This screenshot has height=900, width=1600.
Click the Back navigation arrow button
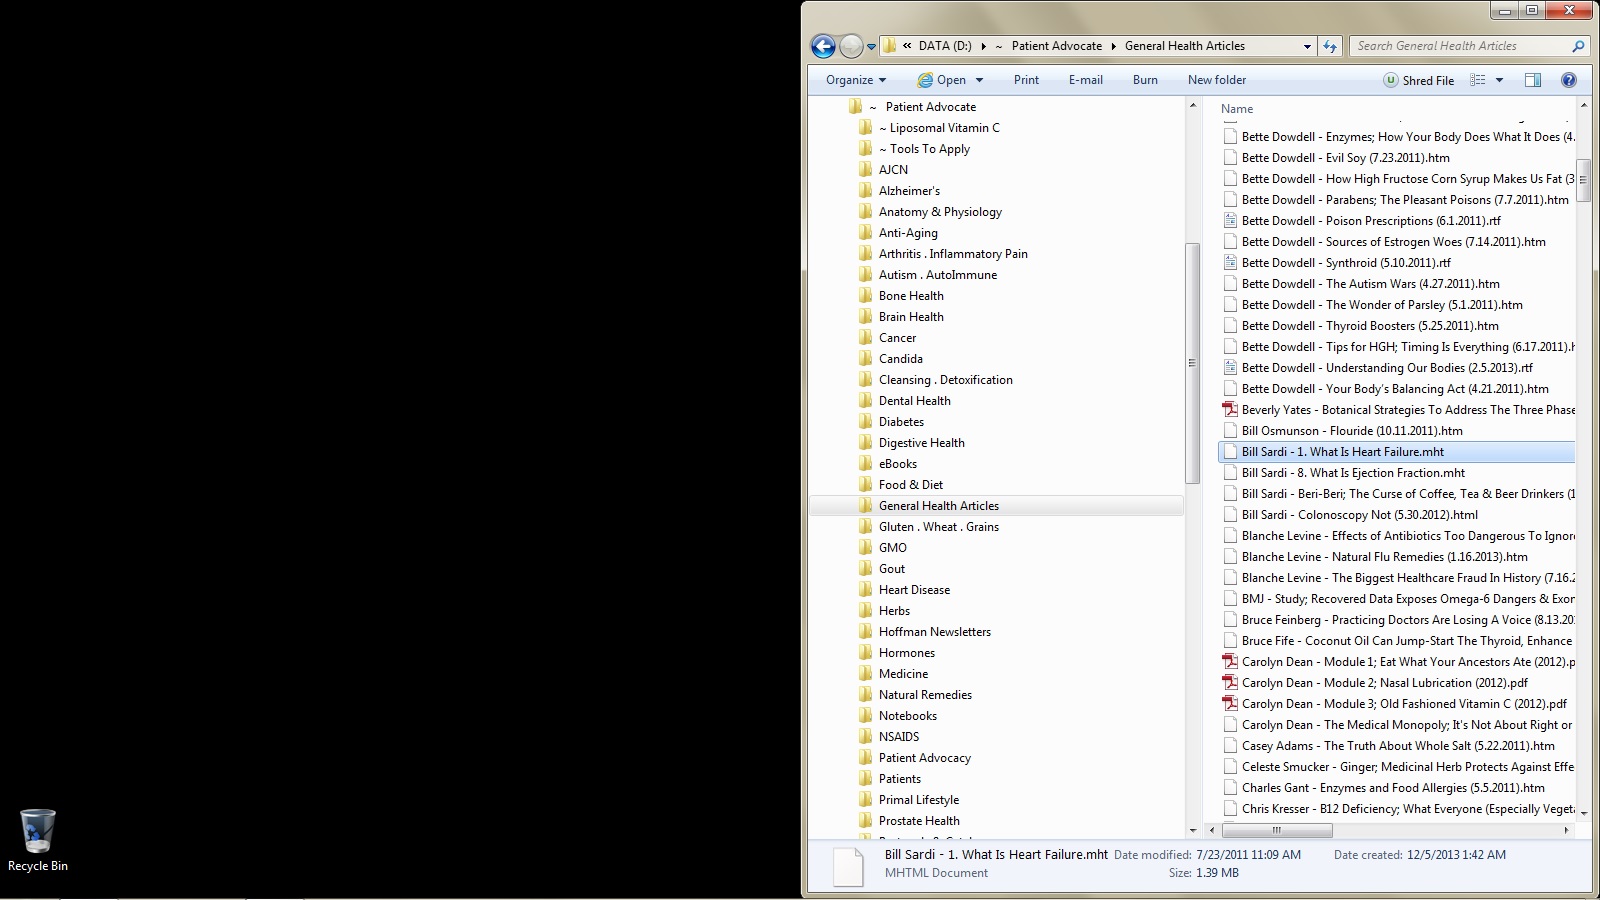[x=823, y=46]
